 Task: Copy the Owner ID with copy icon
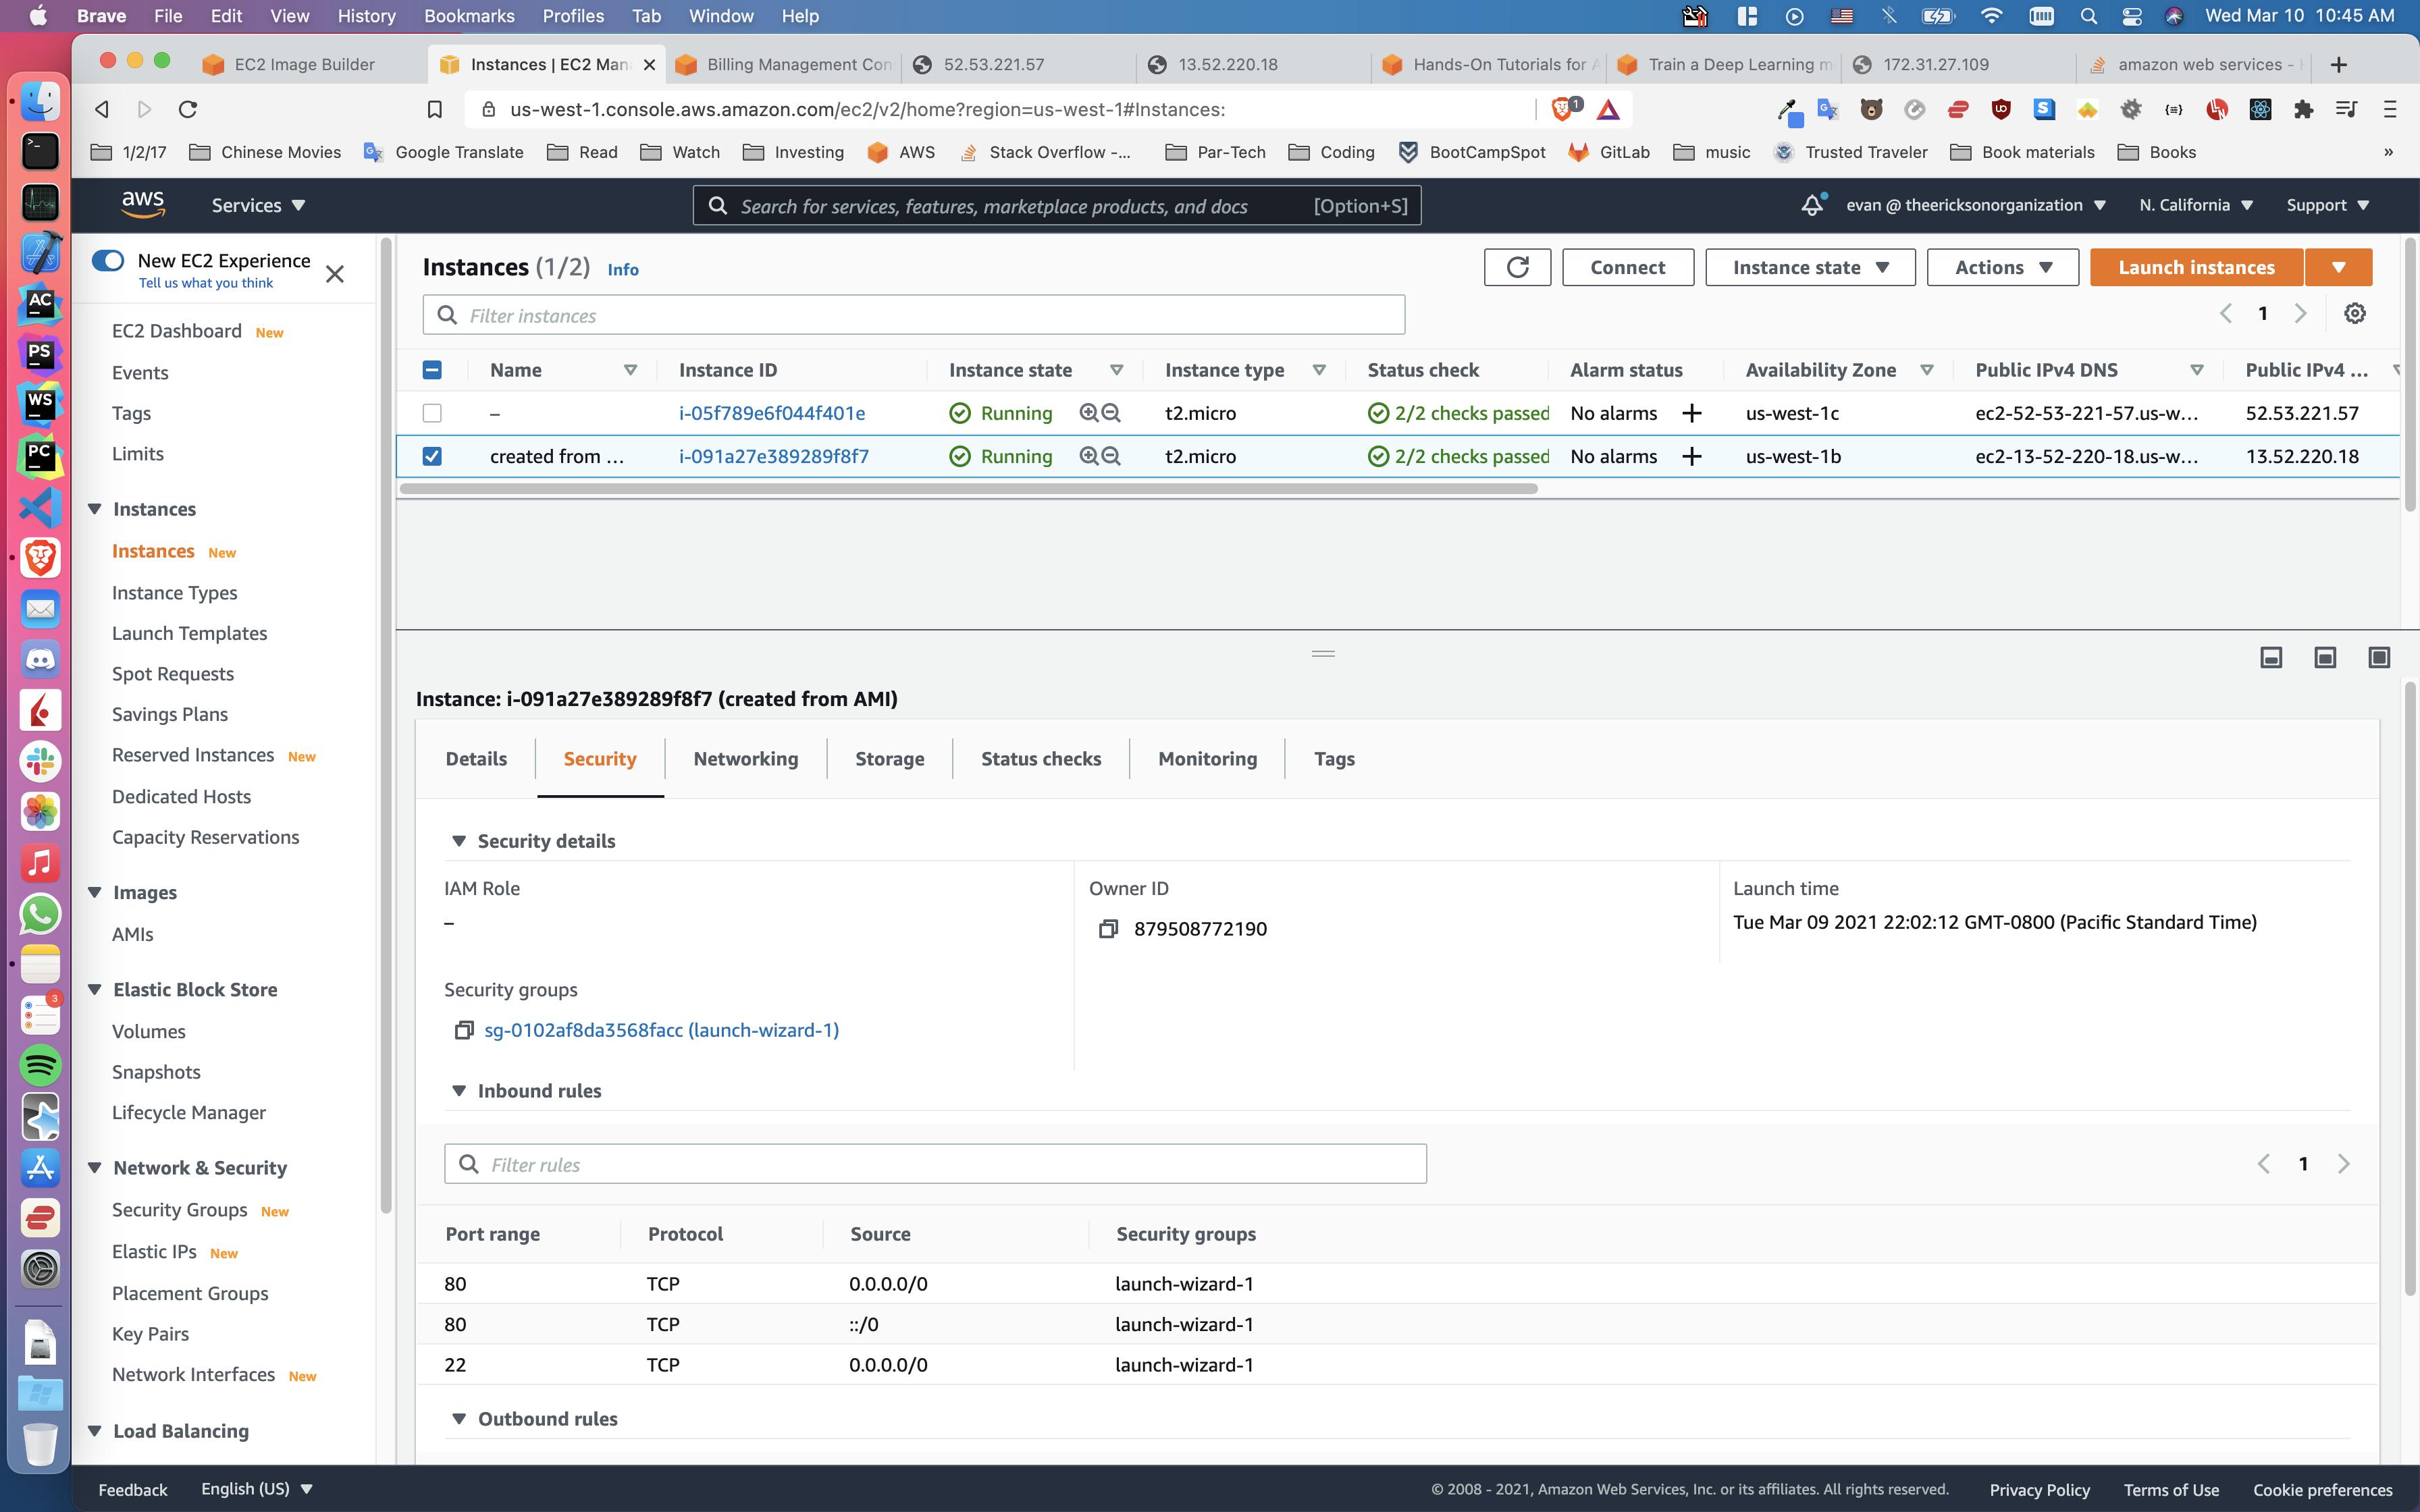point(1107,929)
